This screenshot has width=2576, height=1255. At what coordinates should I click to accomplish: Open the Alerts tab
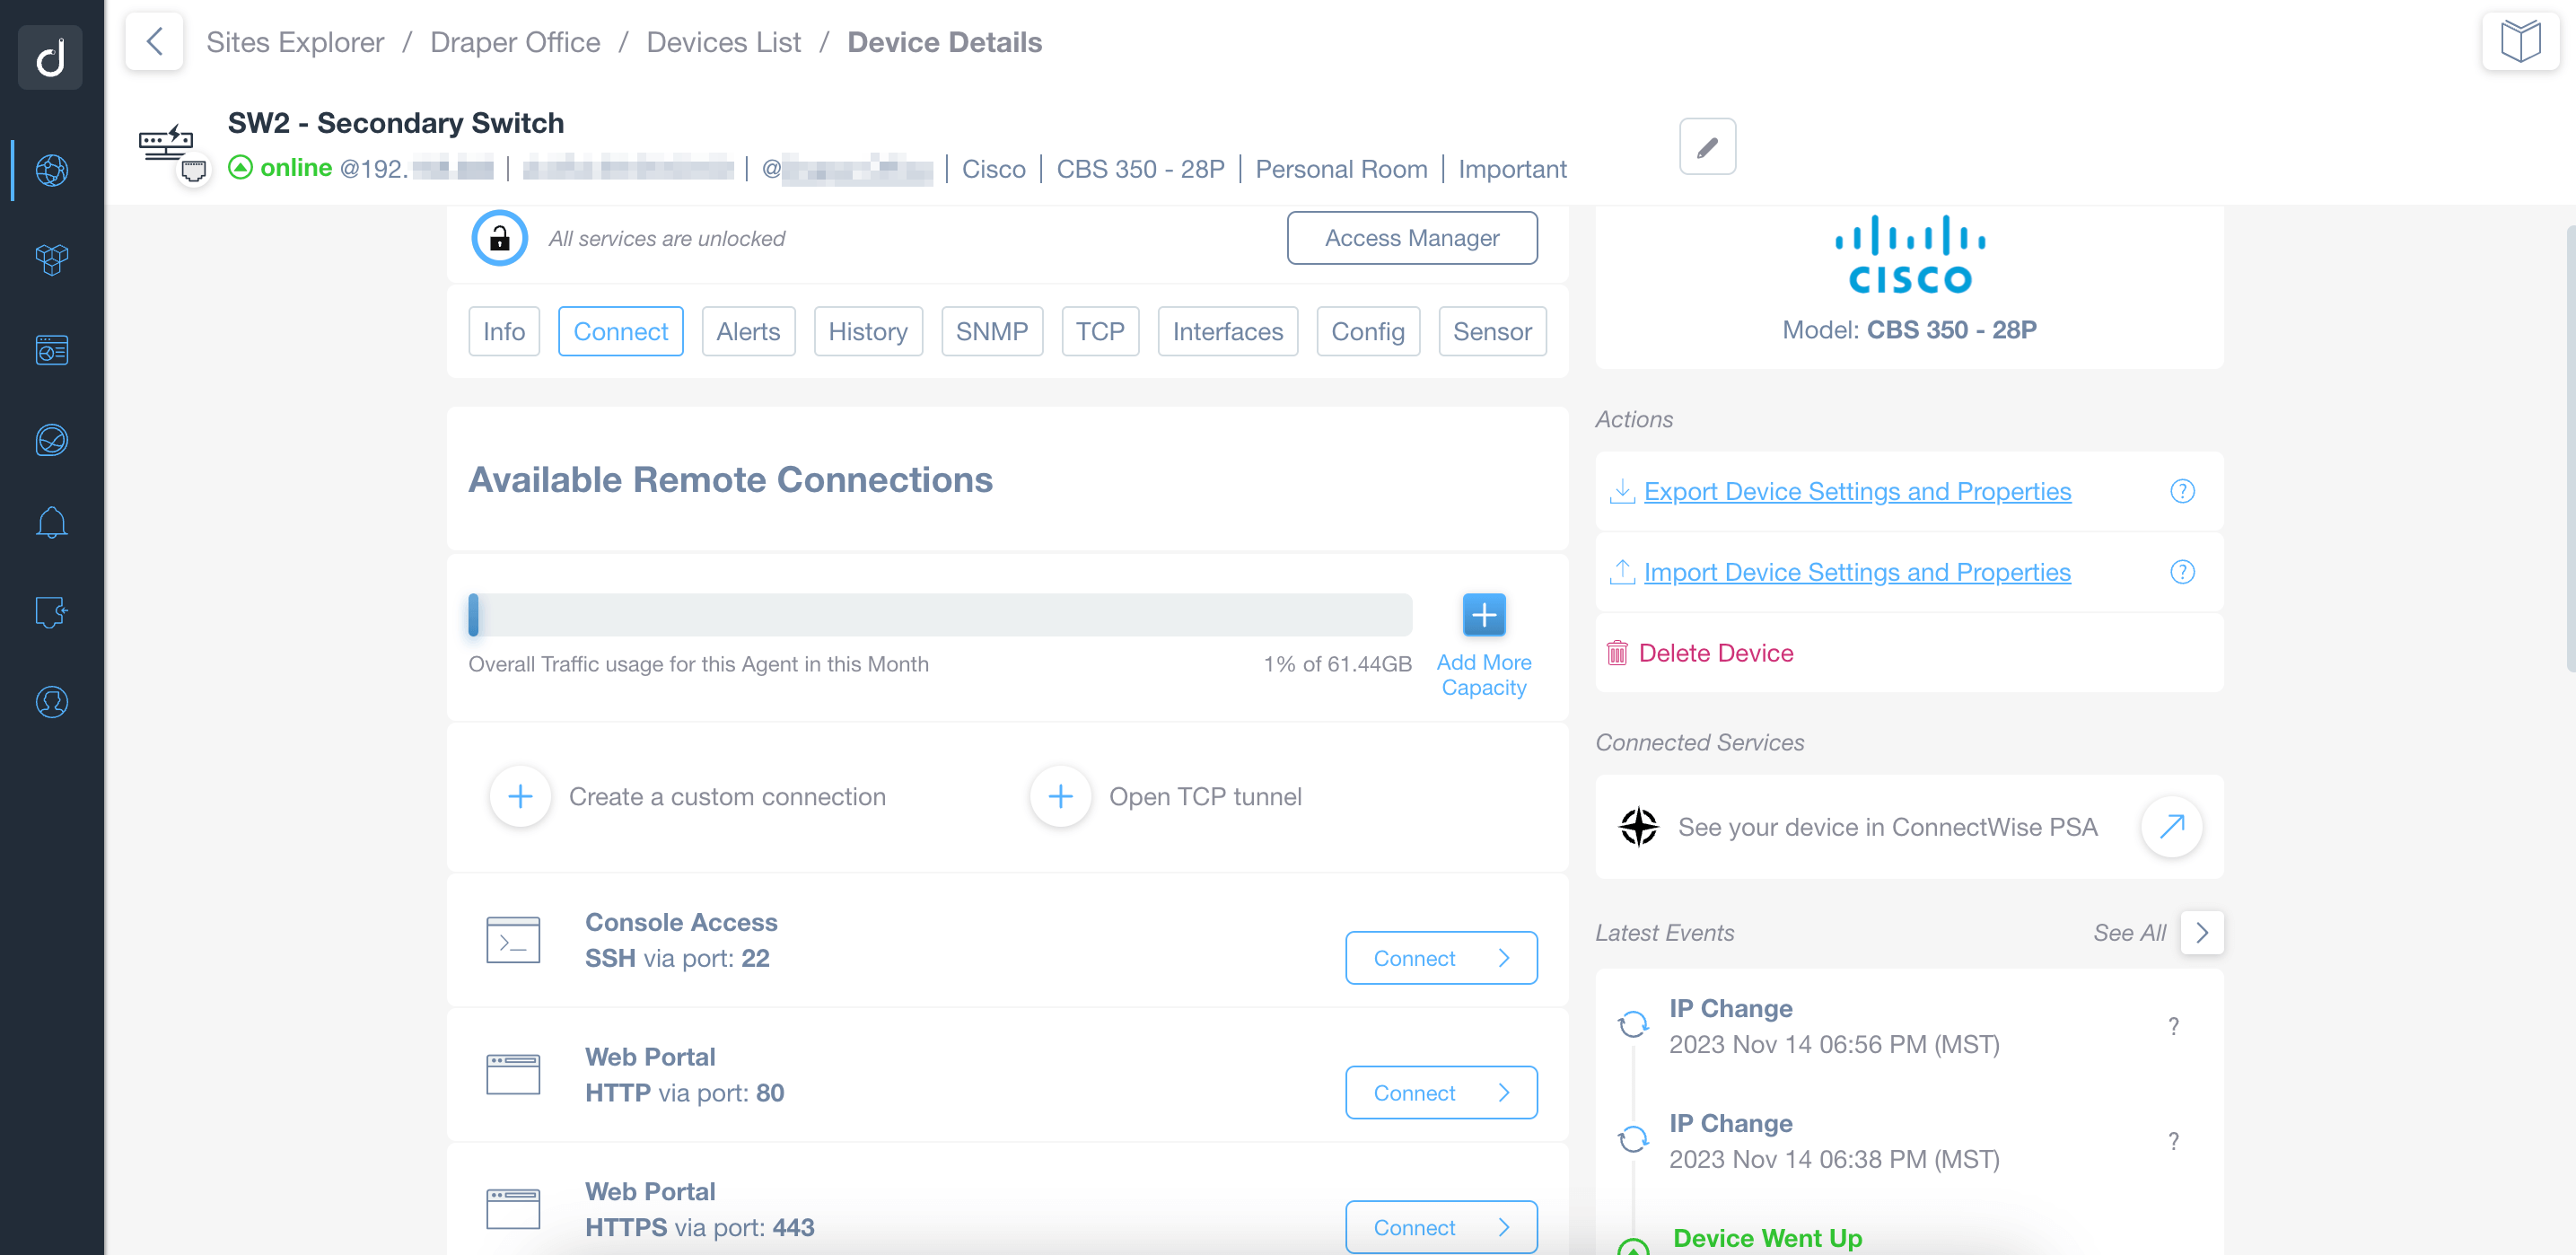point(748,332)
